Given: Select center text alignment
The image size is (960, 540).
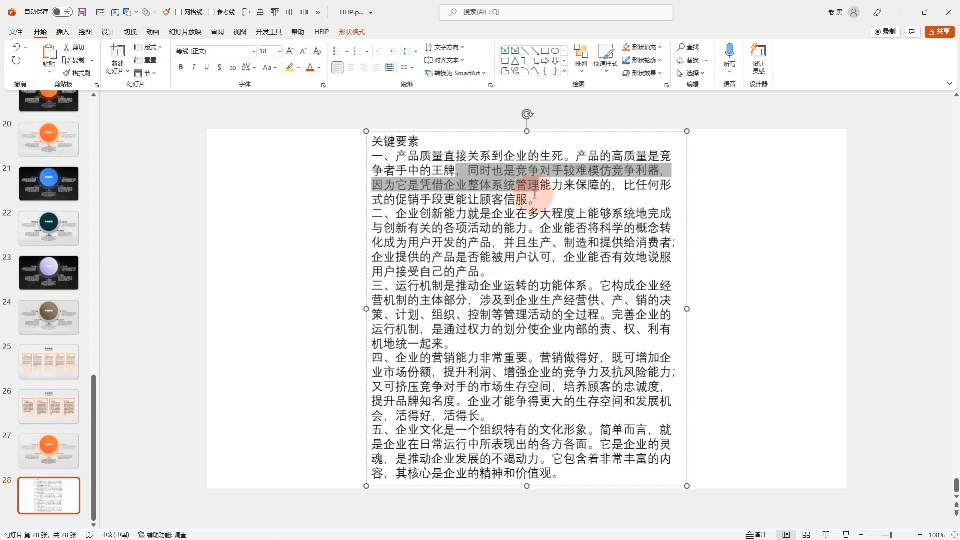Looking at the screenshot, I should click(350, 67).
